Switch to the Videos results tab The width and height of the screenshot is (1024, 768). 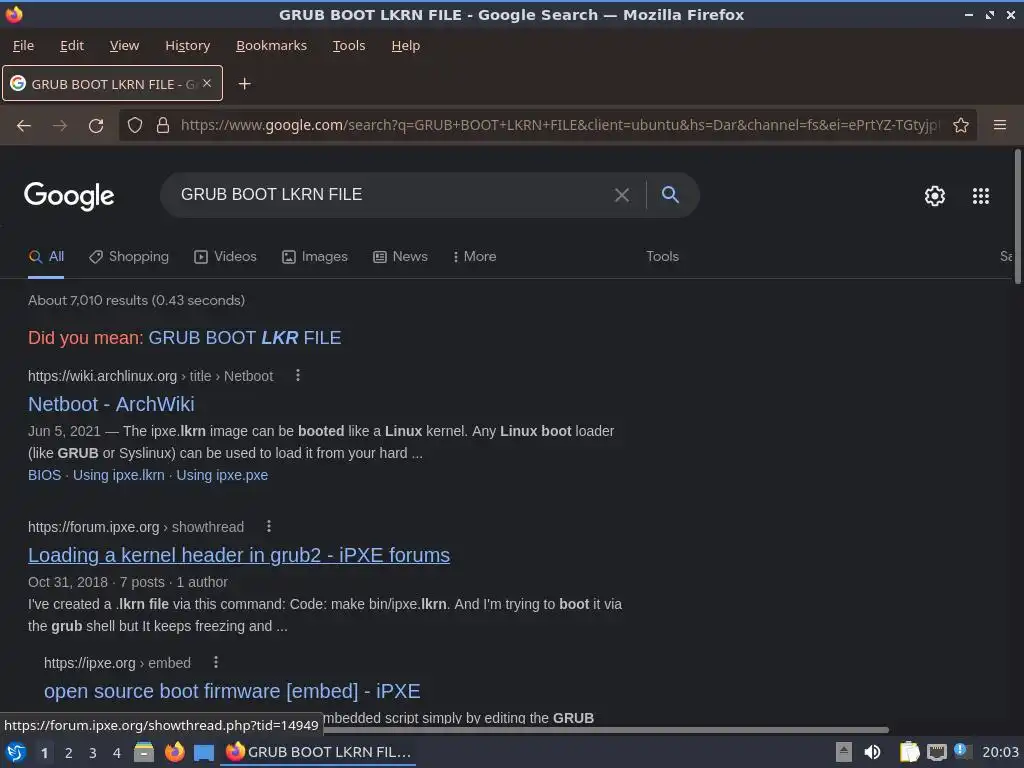(x=225, y=257)
